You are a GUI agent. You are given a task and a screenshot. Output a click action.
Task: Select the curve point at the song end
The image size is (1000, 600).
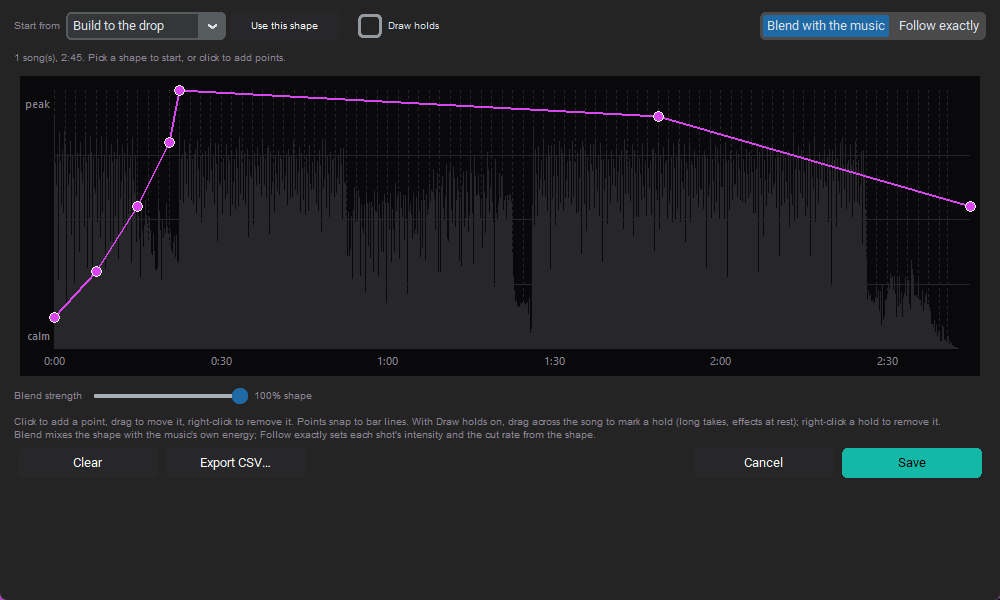tap(970, 207)
